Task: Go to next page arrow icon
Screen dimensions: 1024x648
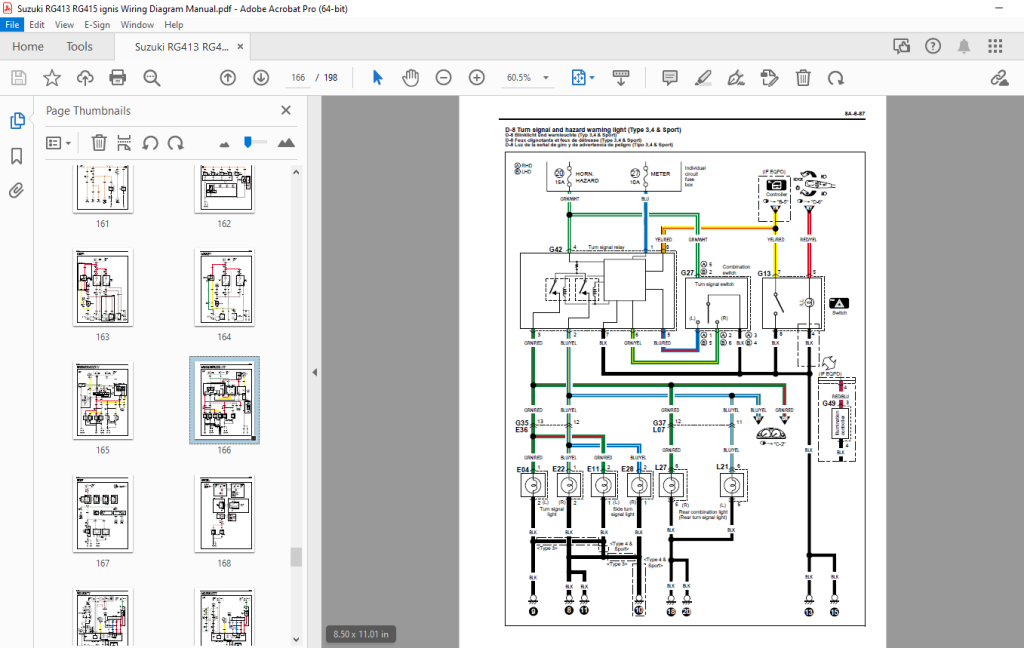Action: (x=261, y=78)
